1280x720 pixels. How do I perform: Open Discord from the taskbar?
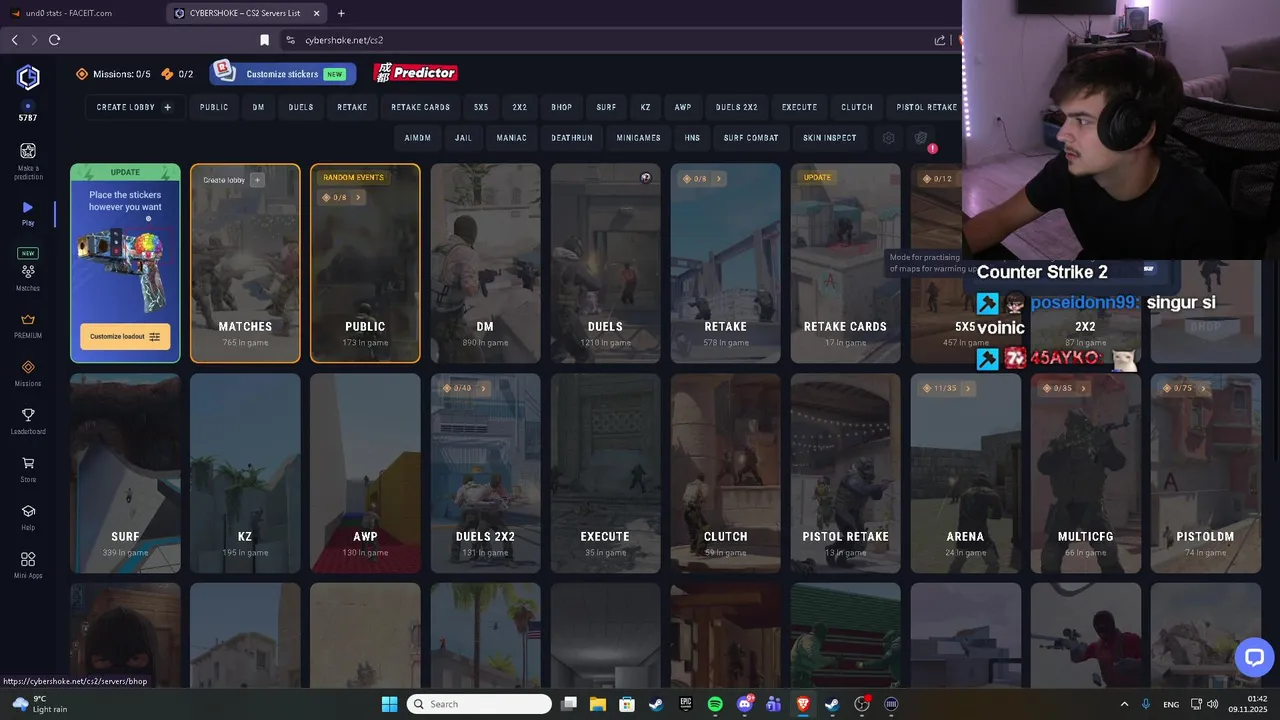745,704
